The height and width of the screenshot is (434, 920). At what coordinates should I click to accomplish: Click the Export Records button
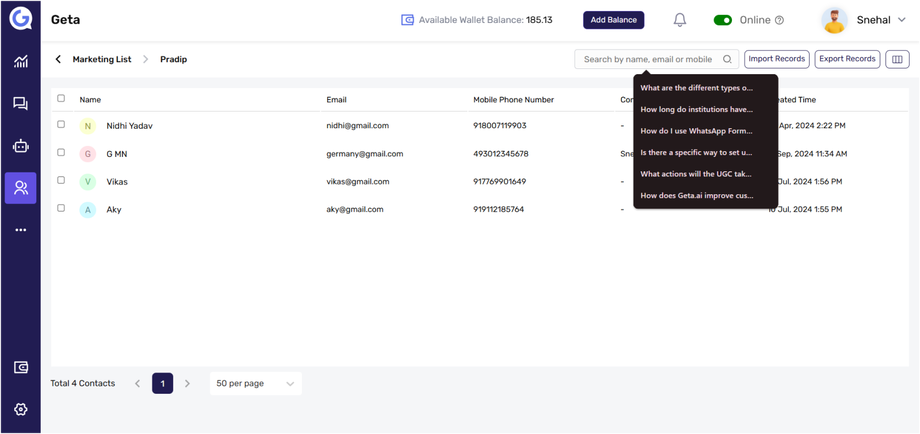coord(847,59)
